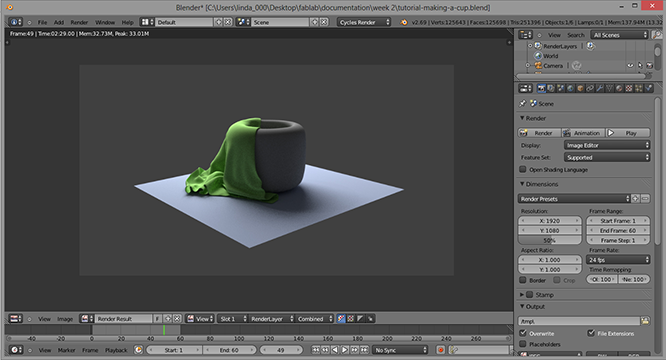Open the 24 fps frame rate dropdown
Viewport: 666px width, 360px height.
pos(618,260)
